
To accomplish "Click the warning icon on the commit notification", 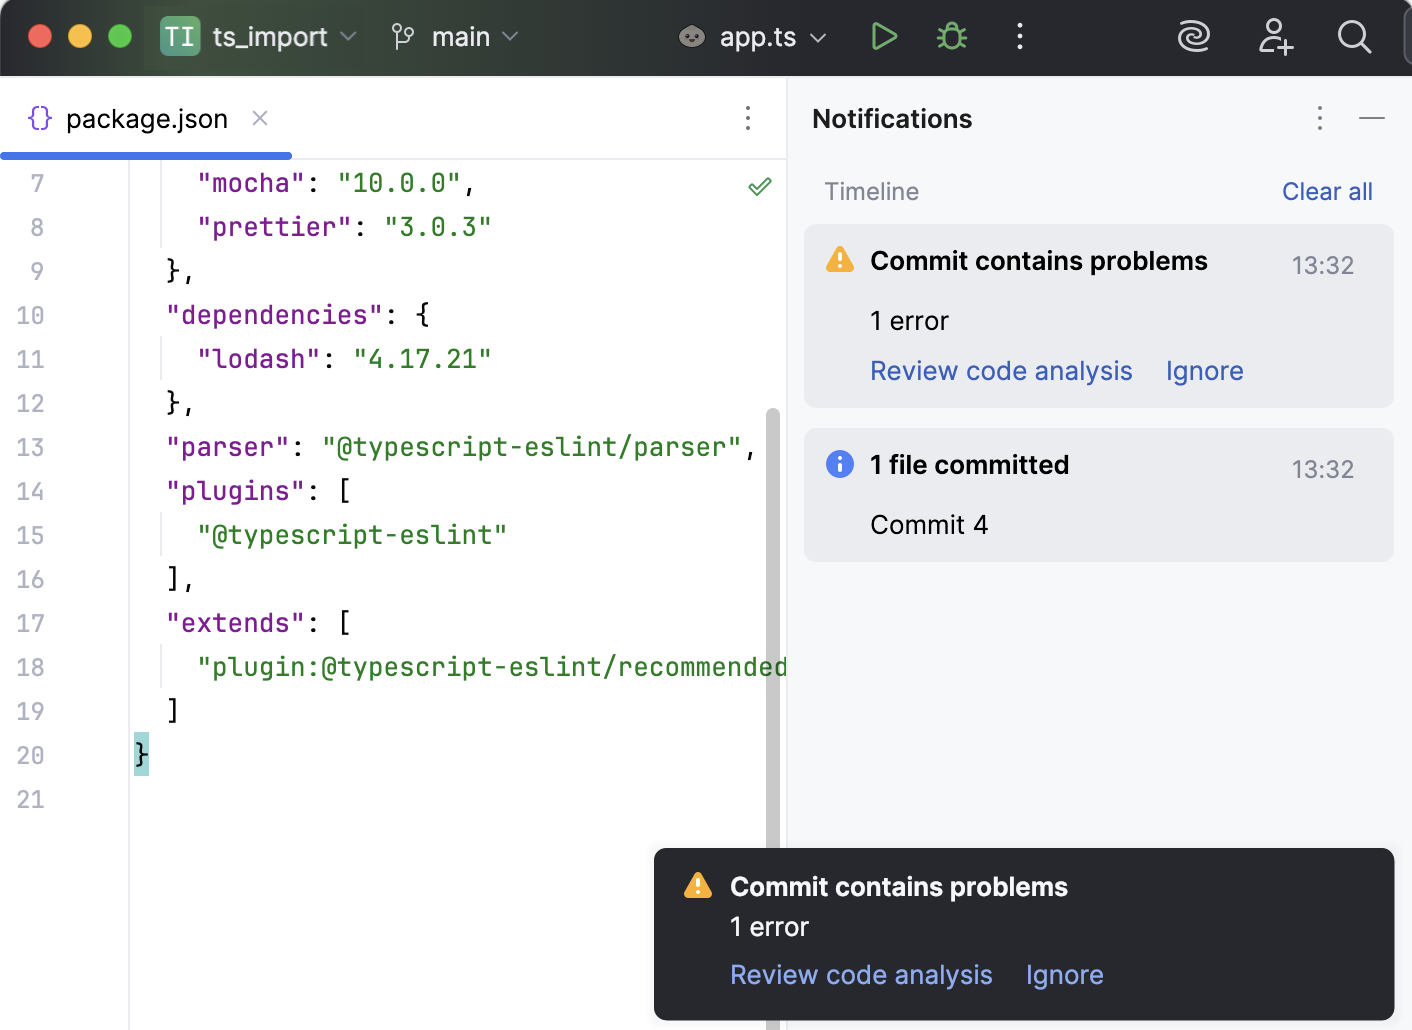I will [x=839, y=260].
